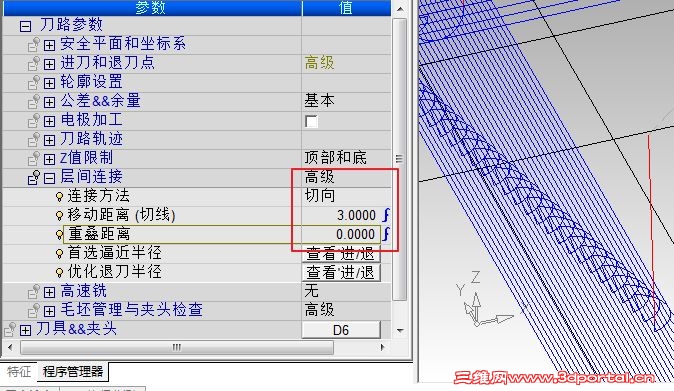Expand the 安全平面和坐标系 row
The height and width of the screenshot is (391, 674).
click(x=49, y=45)
